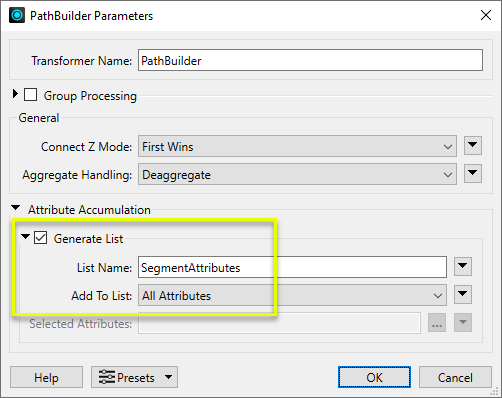Open arrow menu beside List Name field
This screenshot has width=502, height=398.
point(463,267)
